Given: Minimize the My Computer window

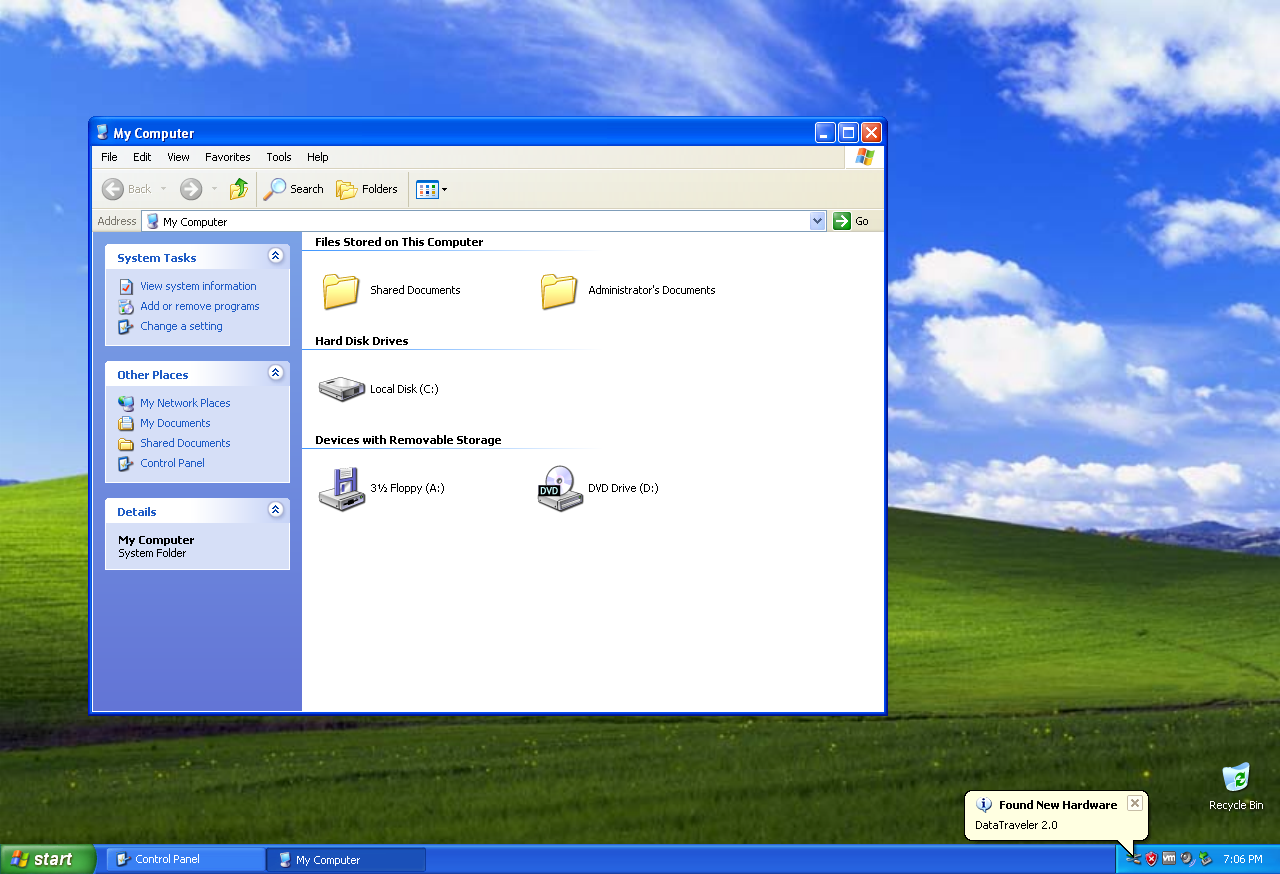Looking at the screenshot, I should tap(825, 132).
